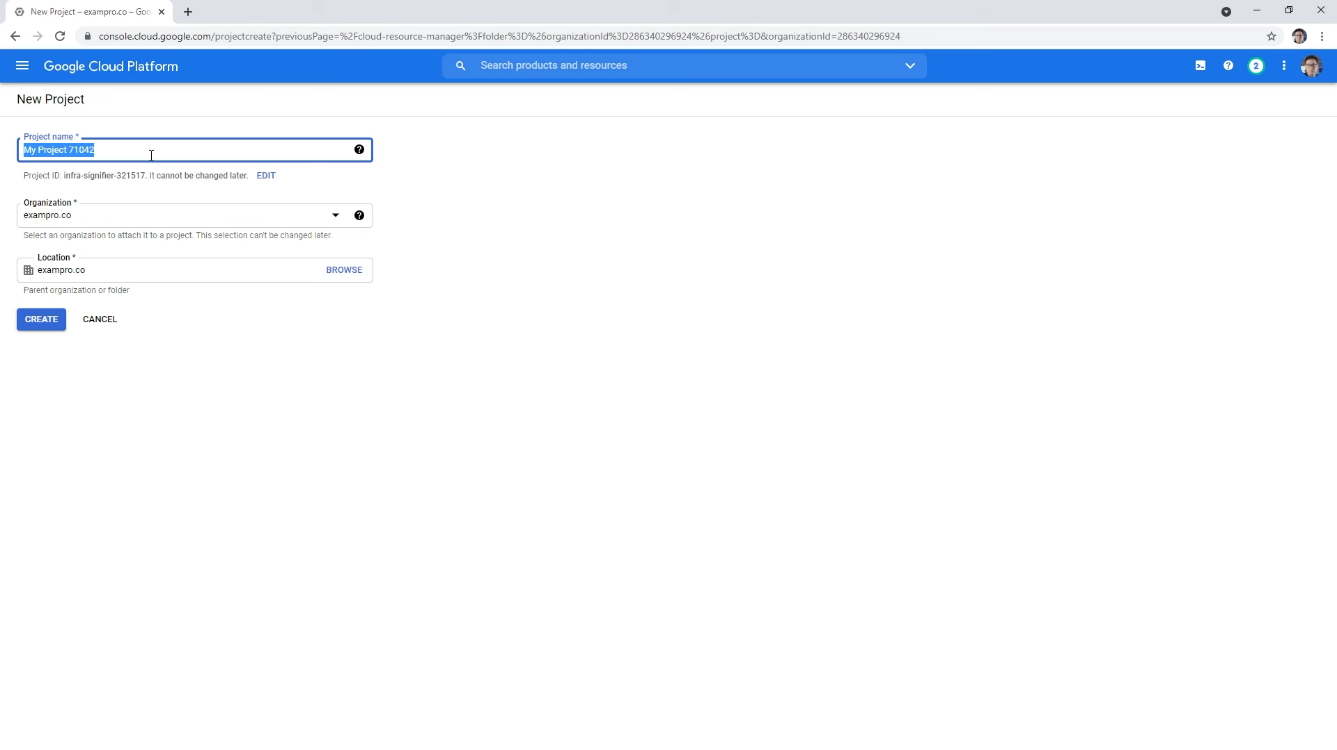The image size is (1337, 750).
Task: Click the project ID text infra-signifier-321517
Action: click(x=104, y=175)
